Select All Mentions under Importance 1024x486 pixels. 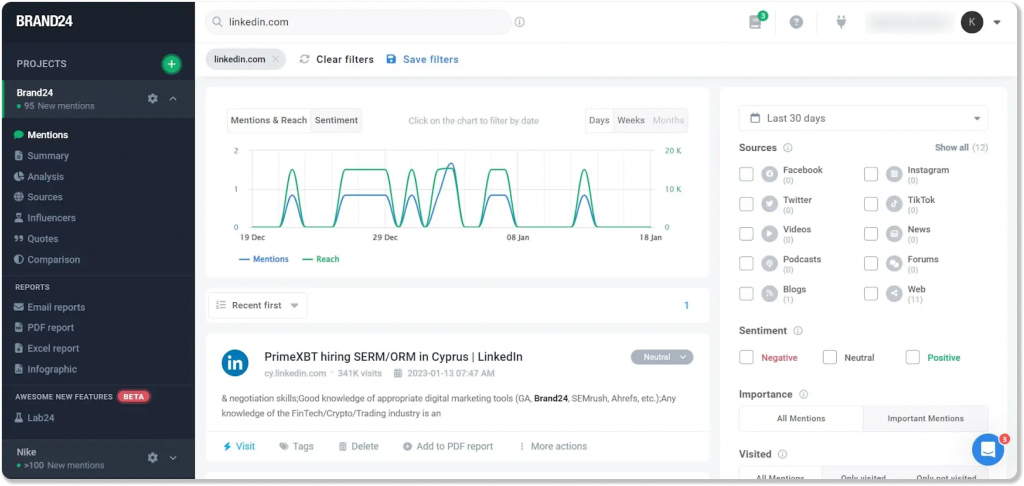(801, 419)
